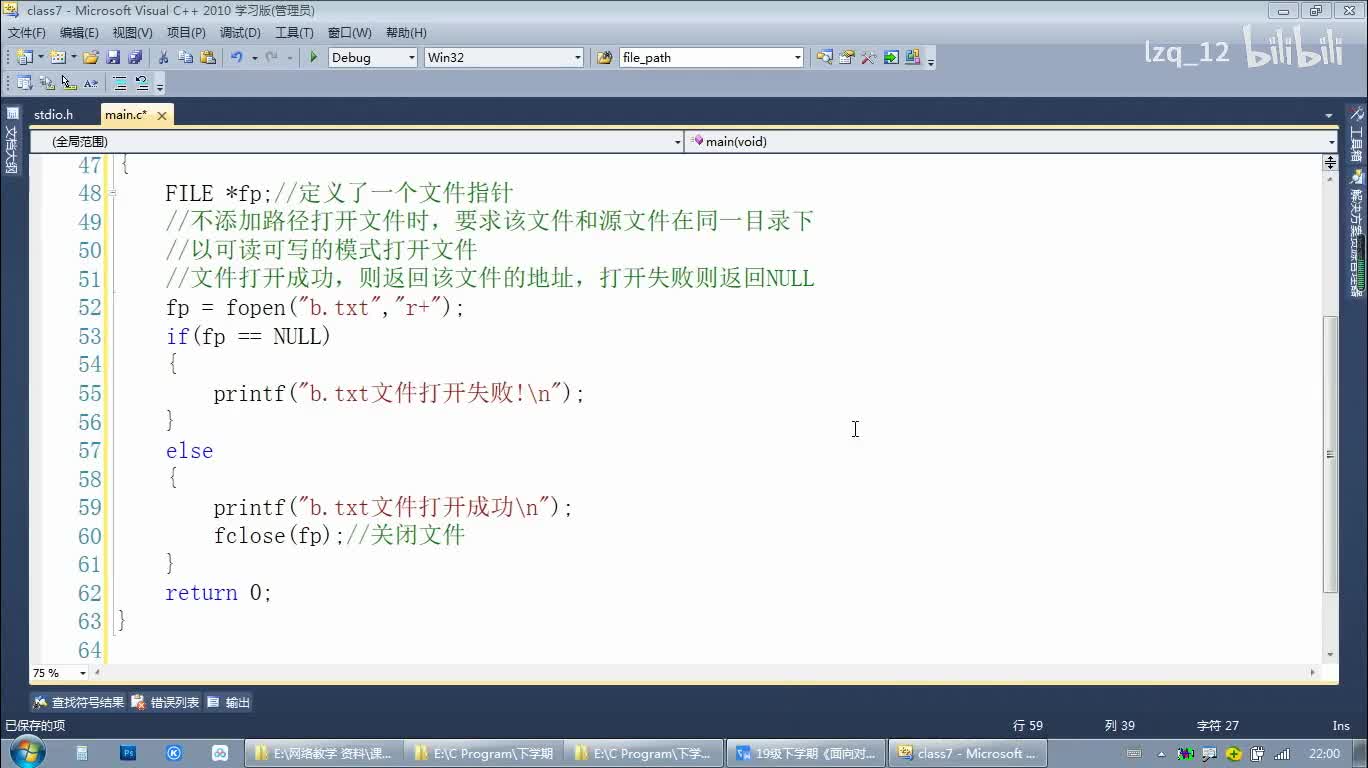Open Photoshop from the taskbar
The width and height of the screenshot is (1368, 768).
coord(128,753)
